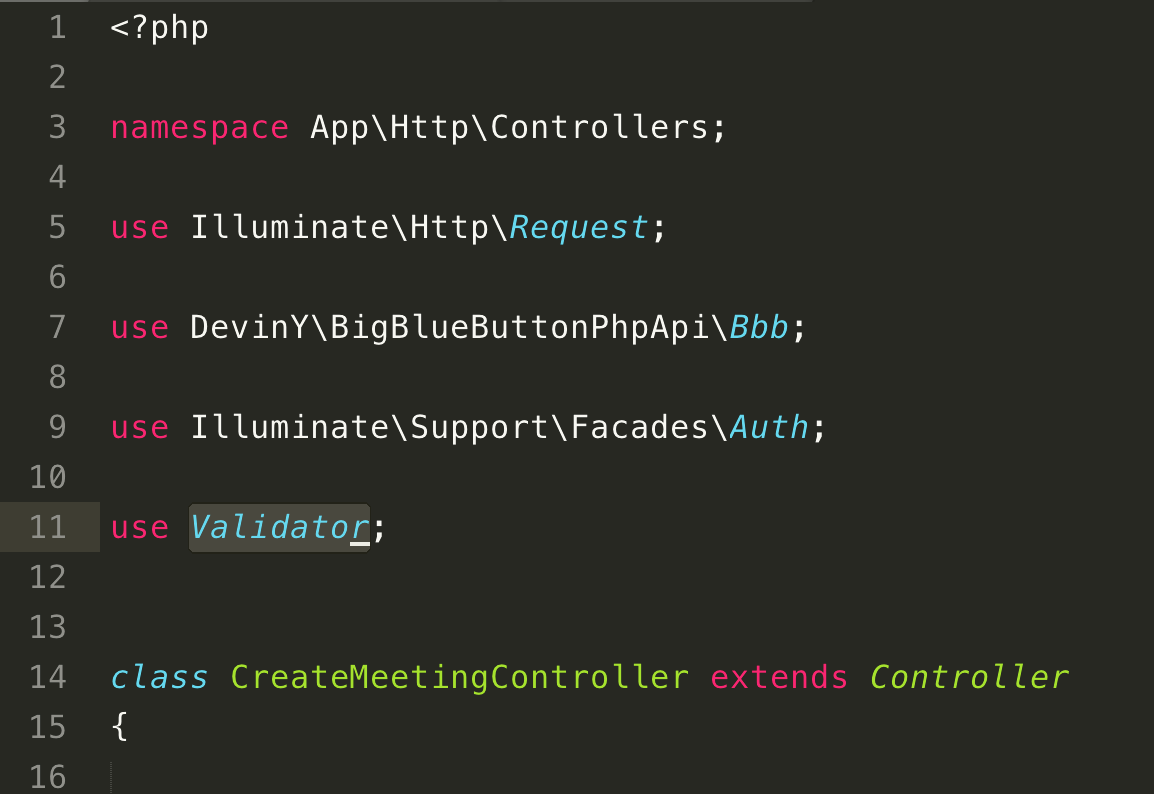Click the class keyword on line 14
This screenshot has height=794, width=1154.
click(x=160, y=678)
